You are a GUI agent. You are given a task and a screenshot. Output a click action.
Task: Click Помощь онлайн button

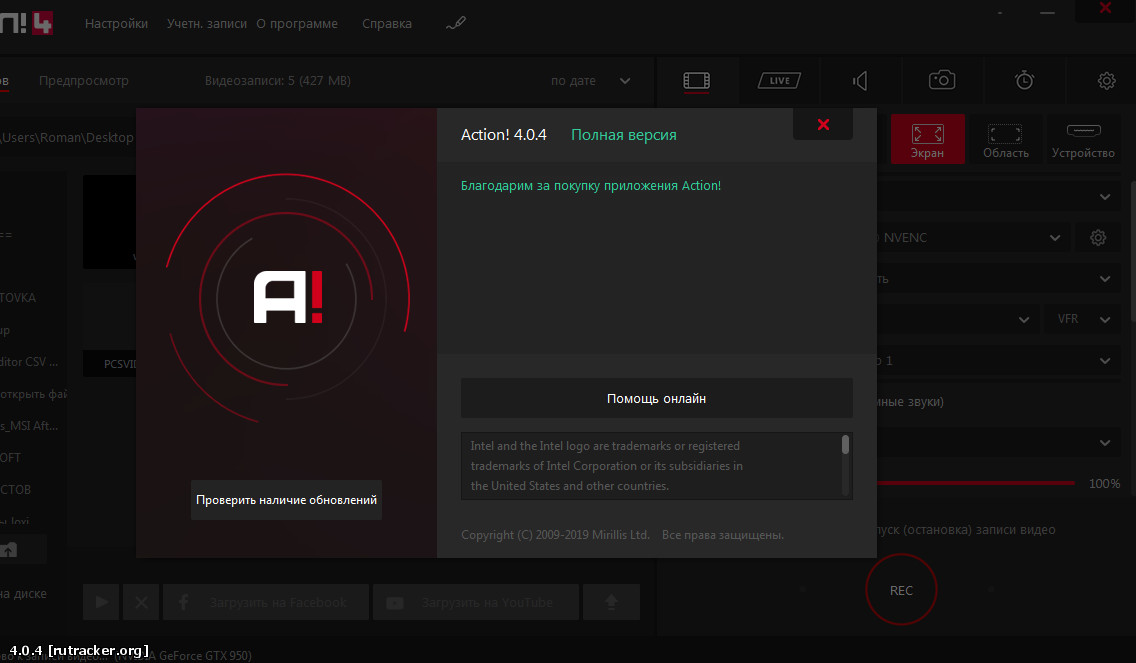pos(656,398)
